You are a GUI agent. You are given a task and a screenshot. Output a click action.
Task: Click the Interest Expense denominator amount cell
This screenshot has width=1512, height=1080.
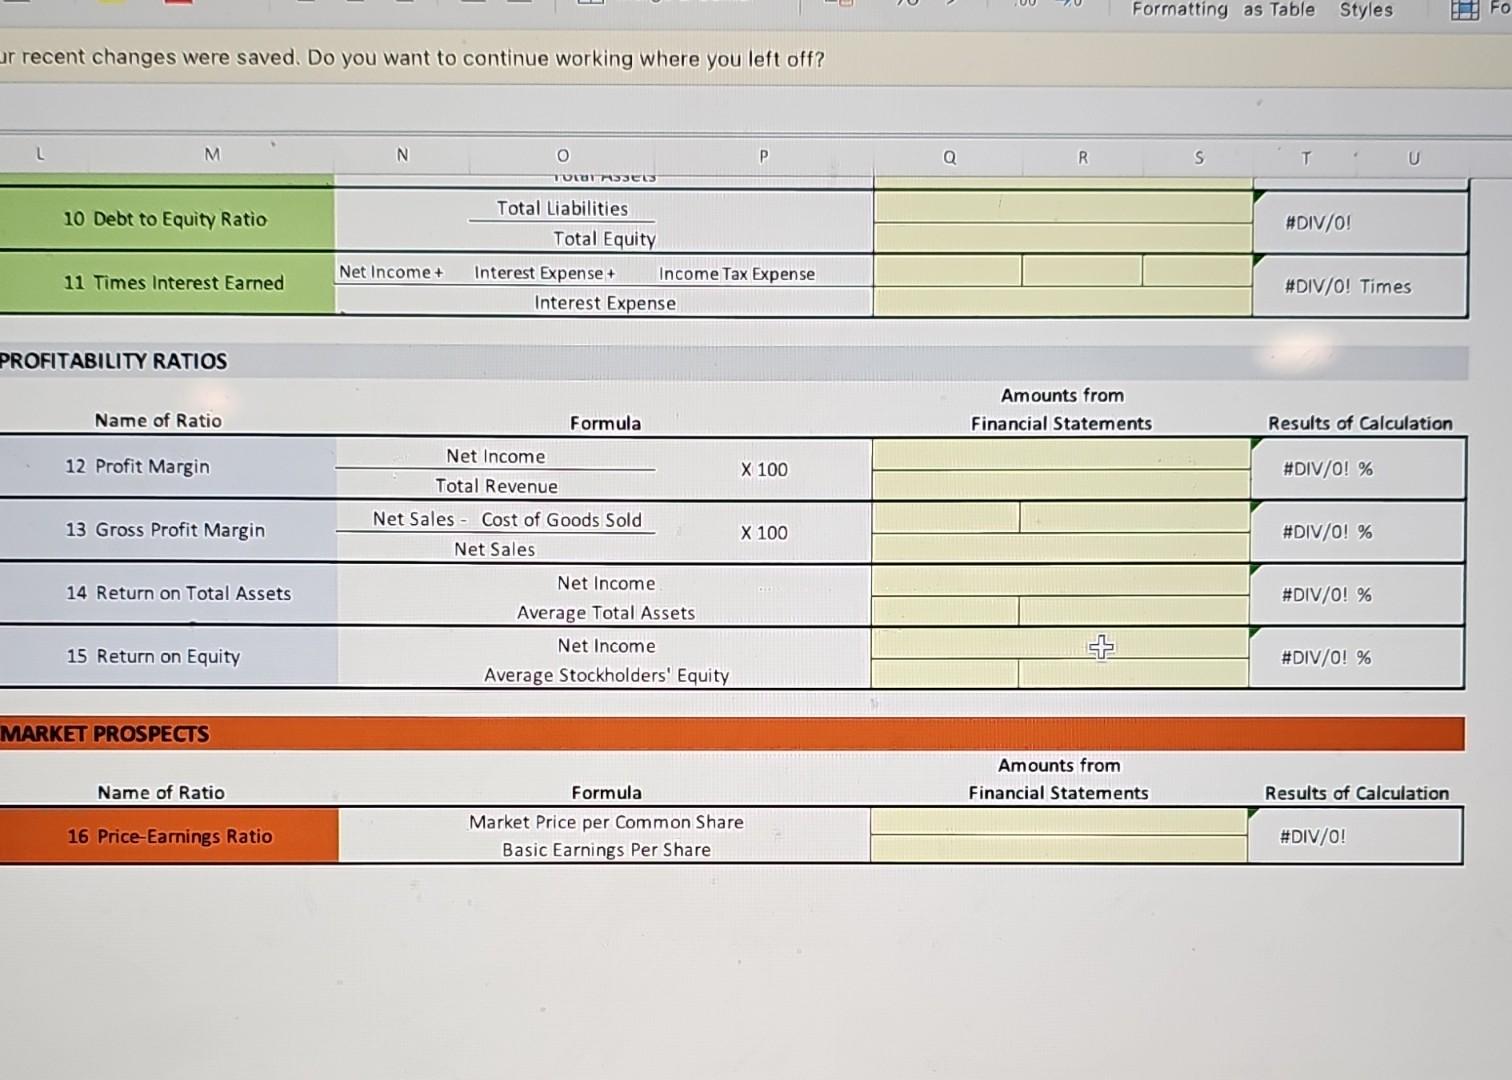point(1063,302)
